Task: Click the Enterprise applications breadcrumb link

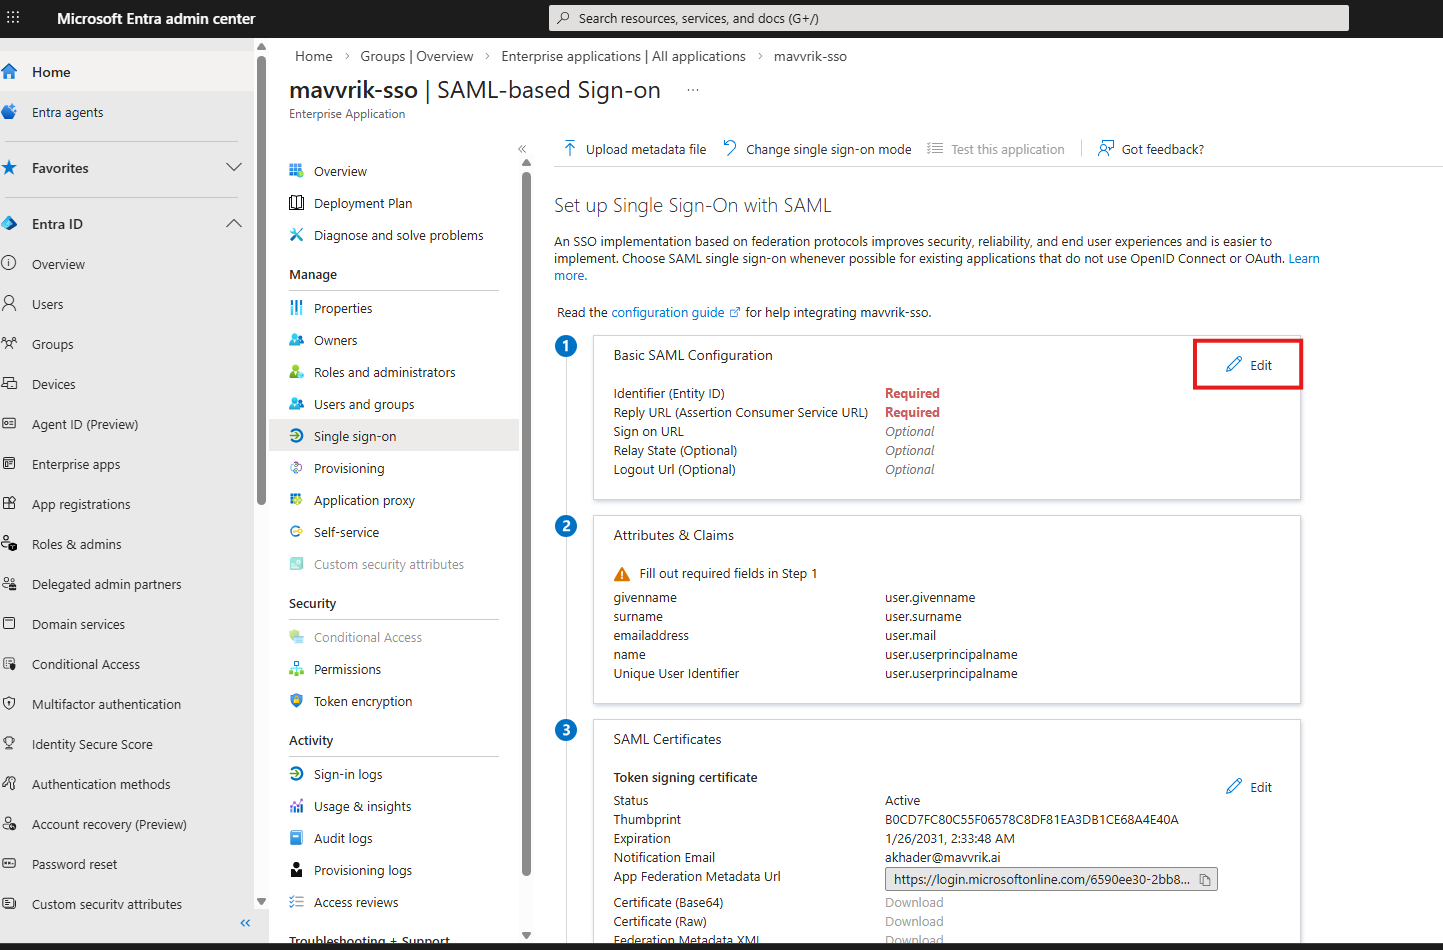Action: (x=623, y=57)
